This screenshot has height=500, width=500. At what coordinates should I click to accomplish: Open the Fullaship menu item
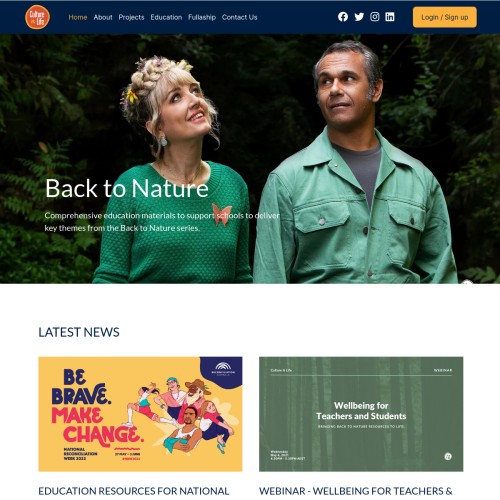(x=202, y=17)
